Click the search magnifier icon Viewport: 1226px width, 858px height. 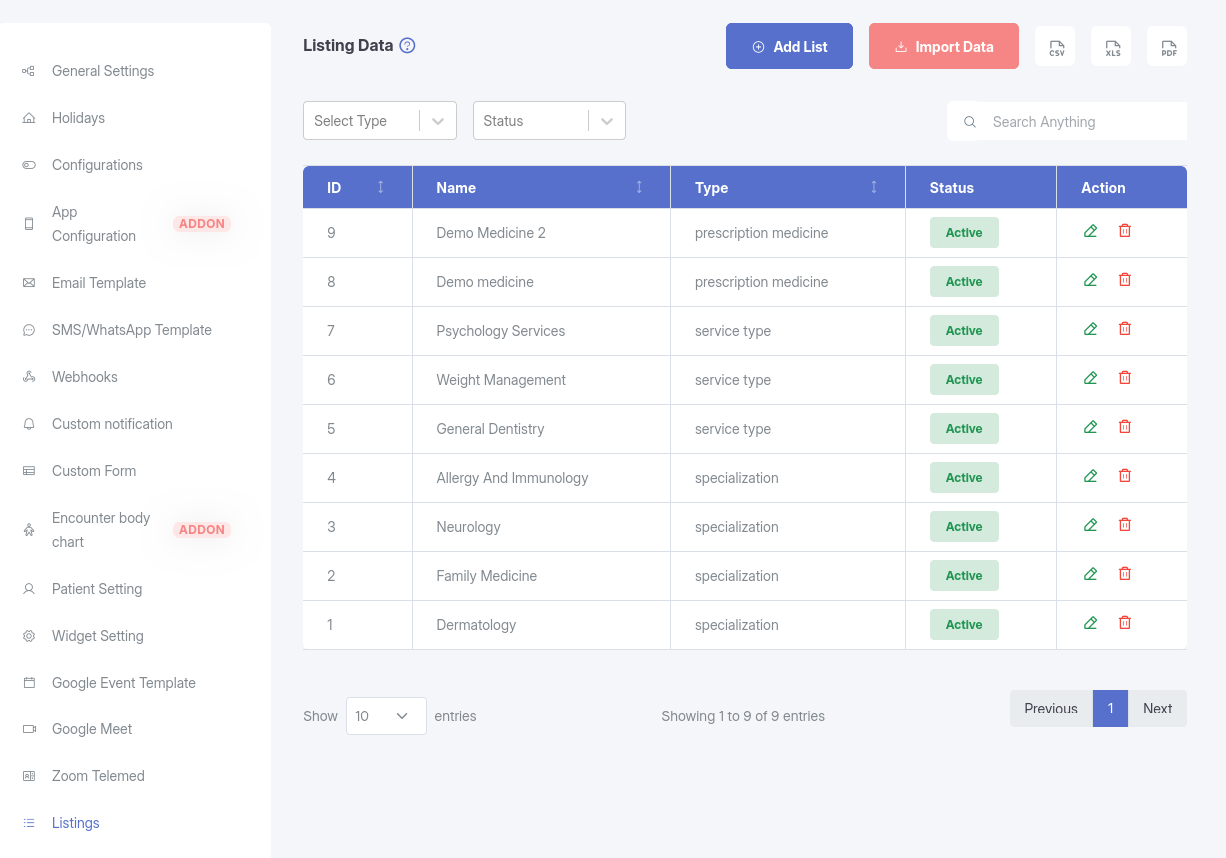pyautogui.click(x=969, y=122)
